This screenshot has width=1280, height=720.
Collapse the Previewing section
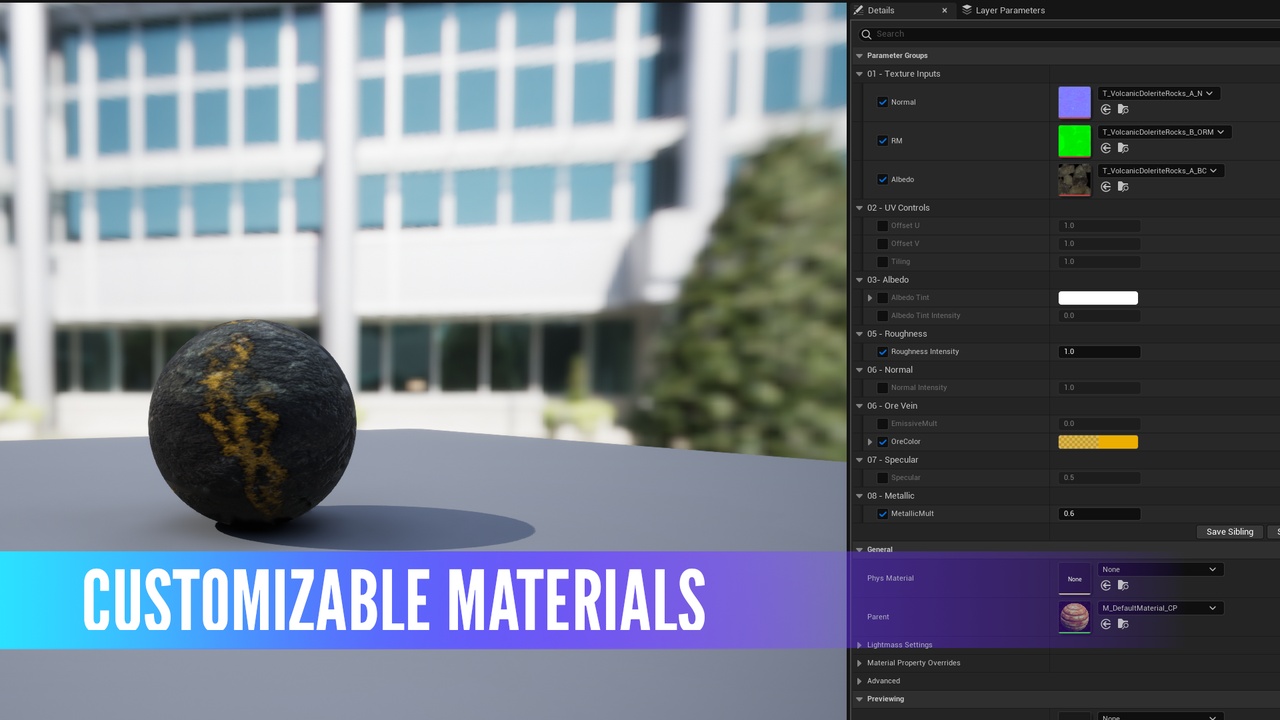tap(859, 699)
